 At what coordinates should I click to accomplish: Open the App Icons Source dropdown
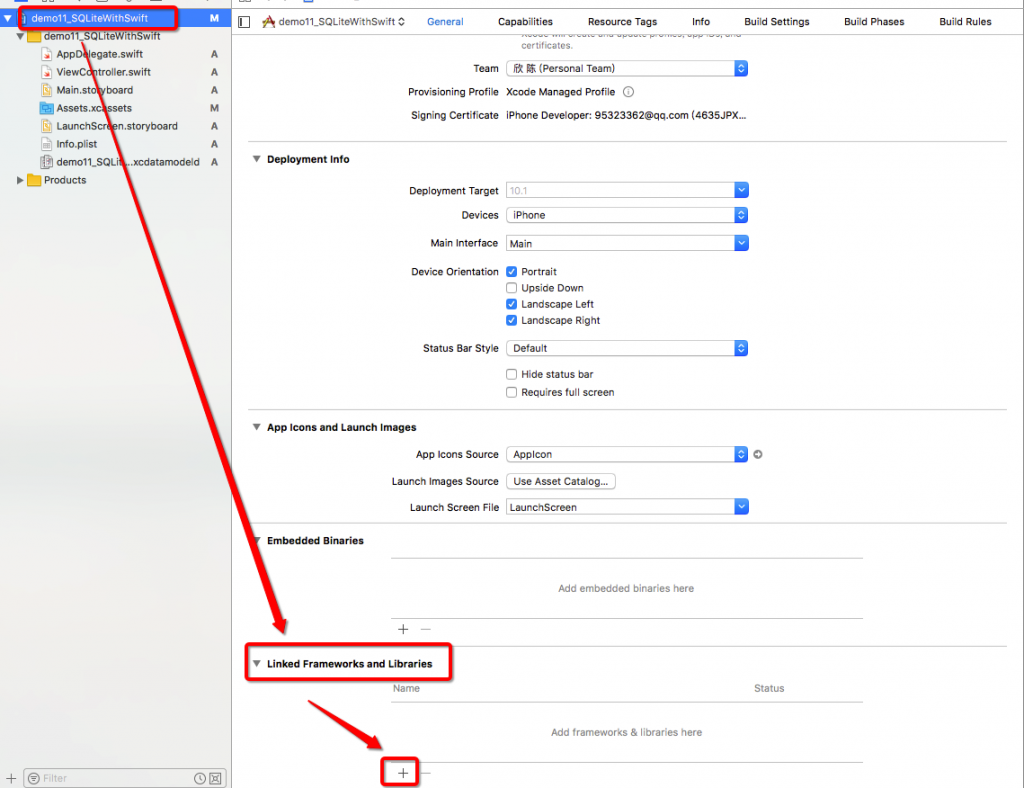pos(627,454)
